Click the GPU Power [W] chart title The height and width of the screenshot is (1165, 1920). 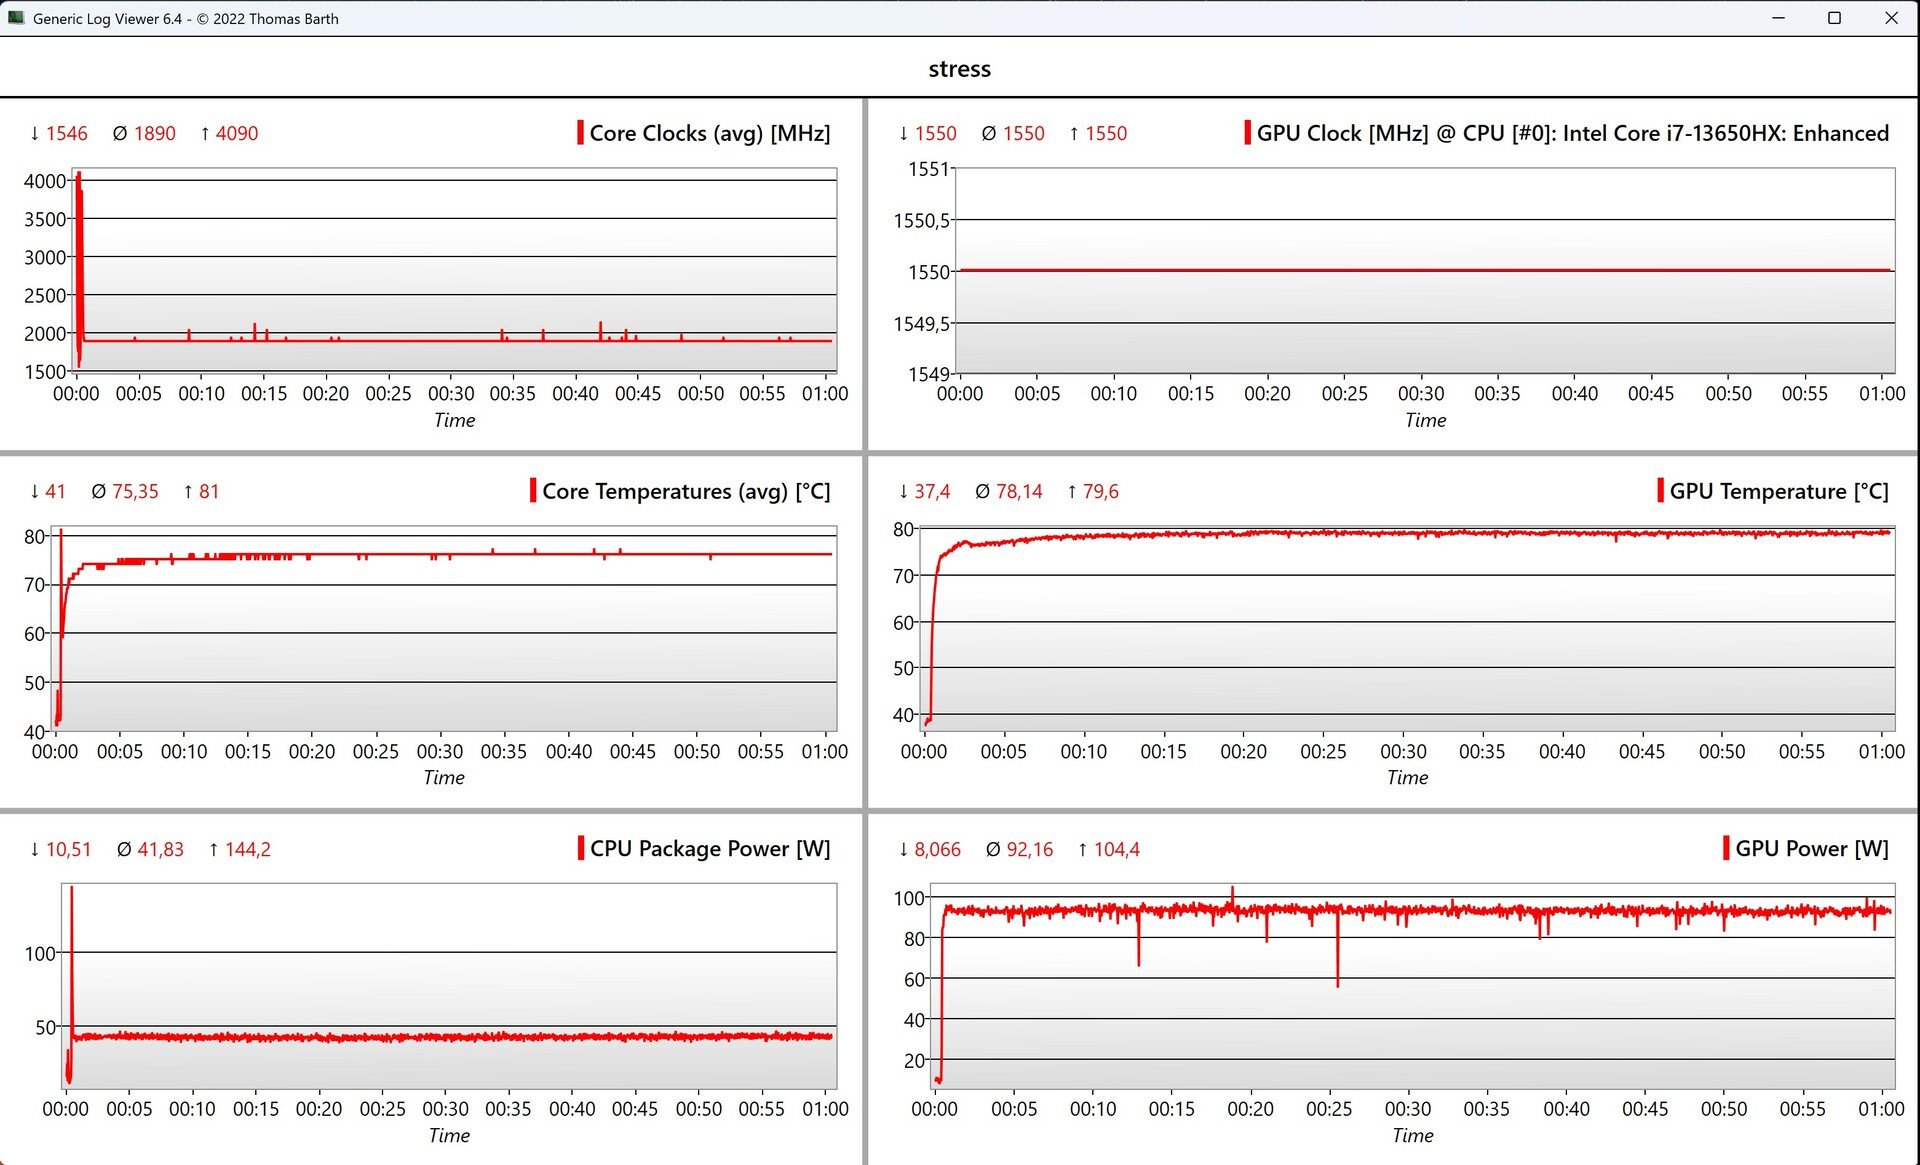click(x=1811, y=848)
